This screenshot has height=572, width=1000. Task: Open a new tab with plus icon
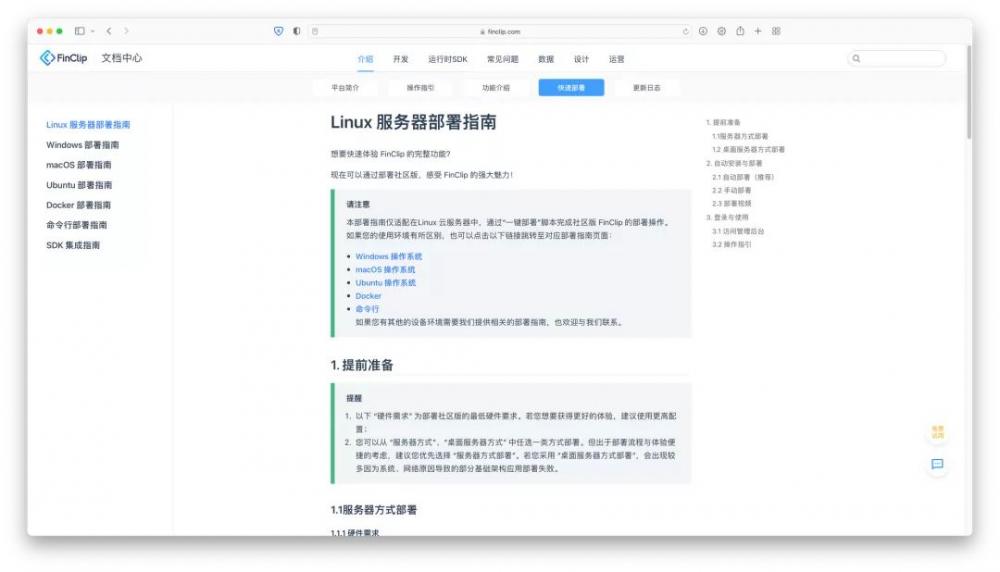click(758, 31)
